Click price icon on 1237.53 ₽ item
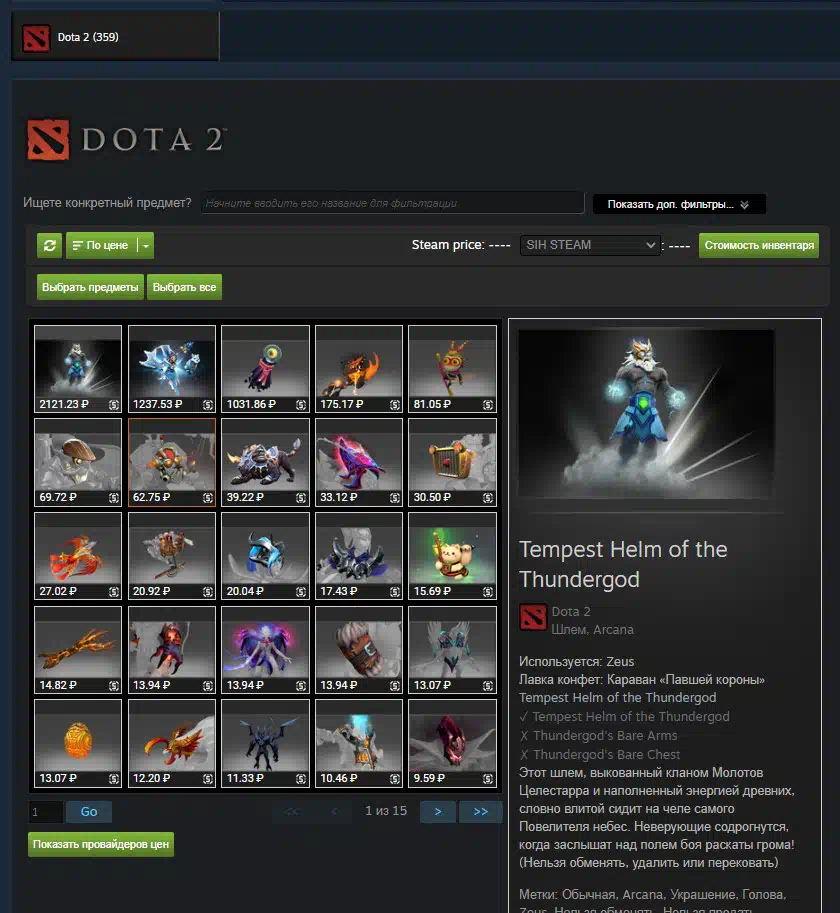Image resolution: width=840 pixels, height=913 pixels. click(x=208, y=405)
